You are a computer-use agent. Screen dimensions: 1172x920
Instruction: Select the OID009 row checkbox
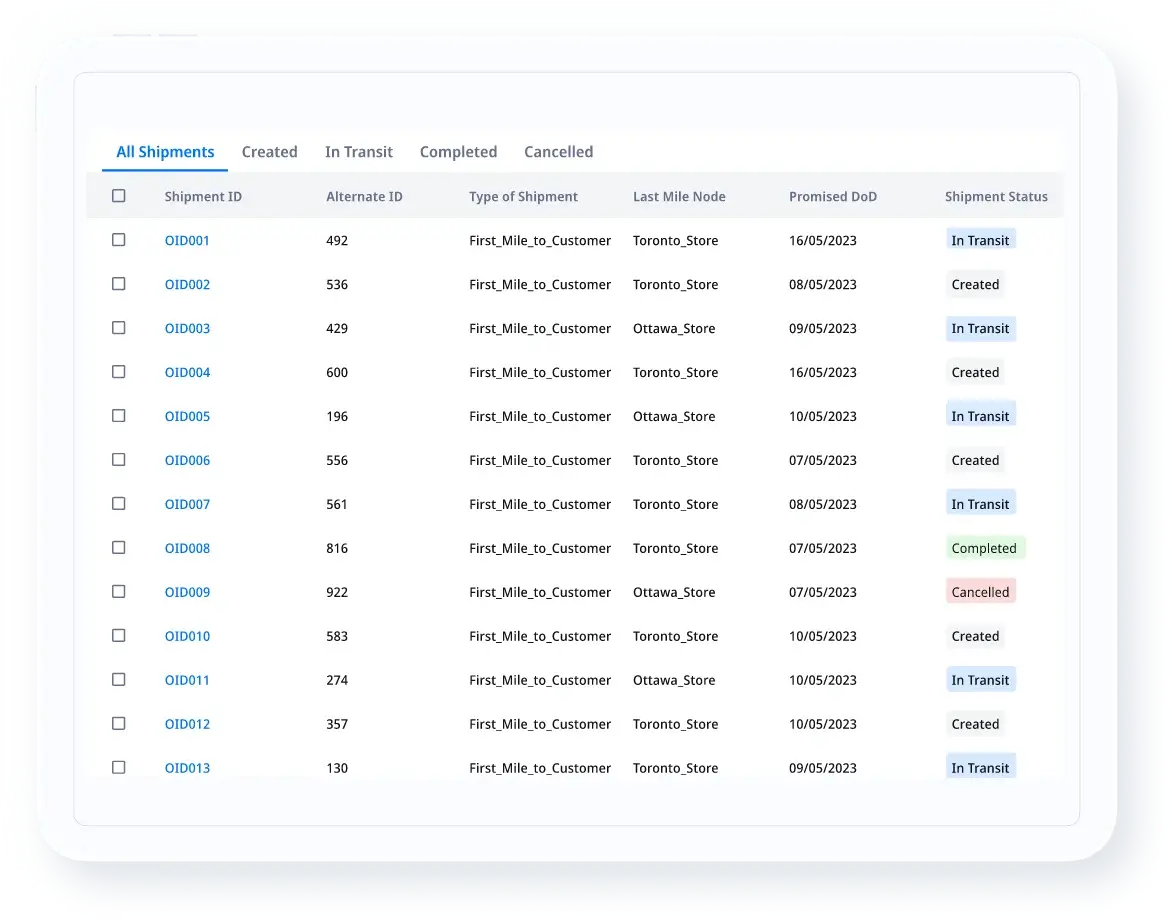(119, 592)
